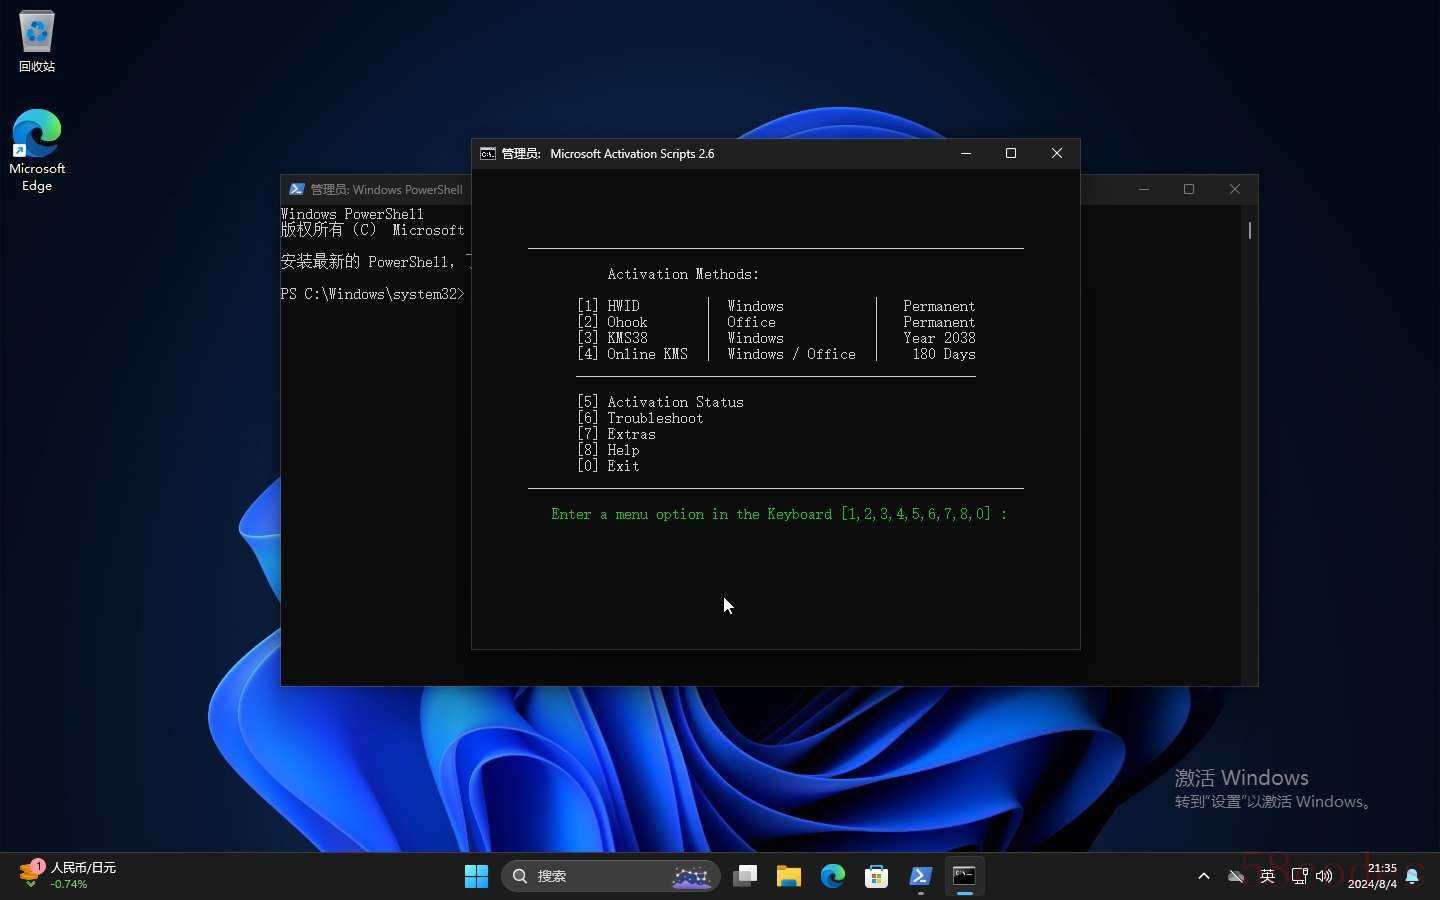This screenshot has width=1440, height=900.
Task: Click the '[8] Help' line
Action: point(608,450)
